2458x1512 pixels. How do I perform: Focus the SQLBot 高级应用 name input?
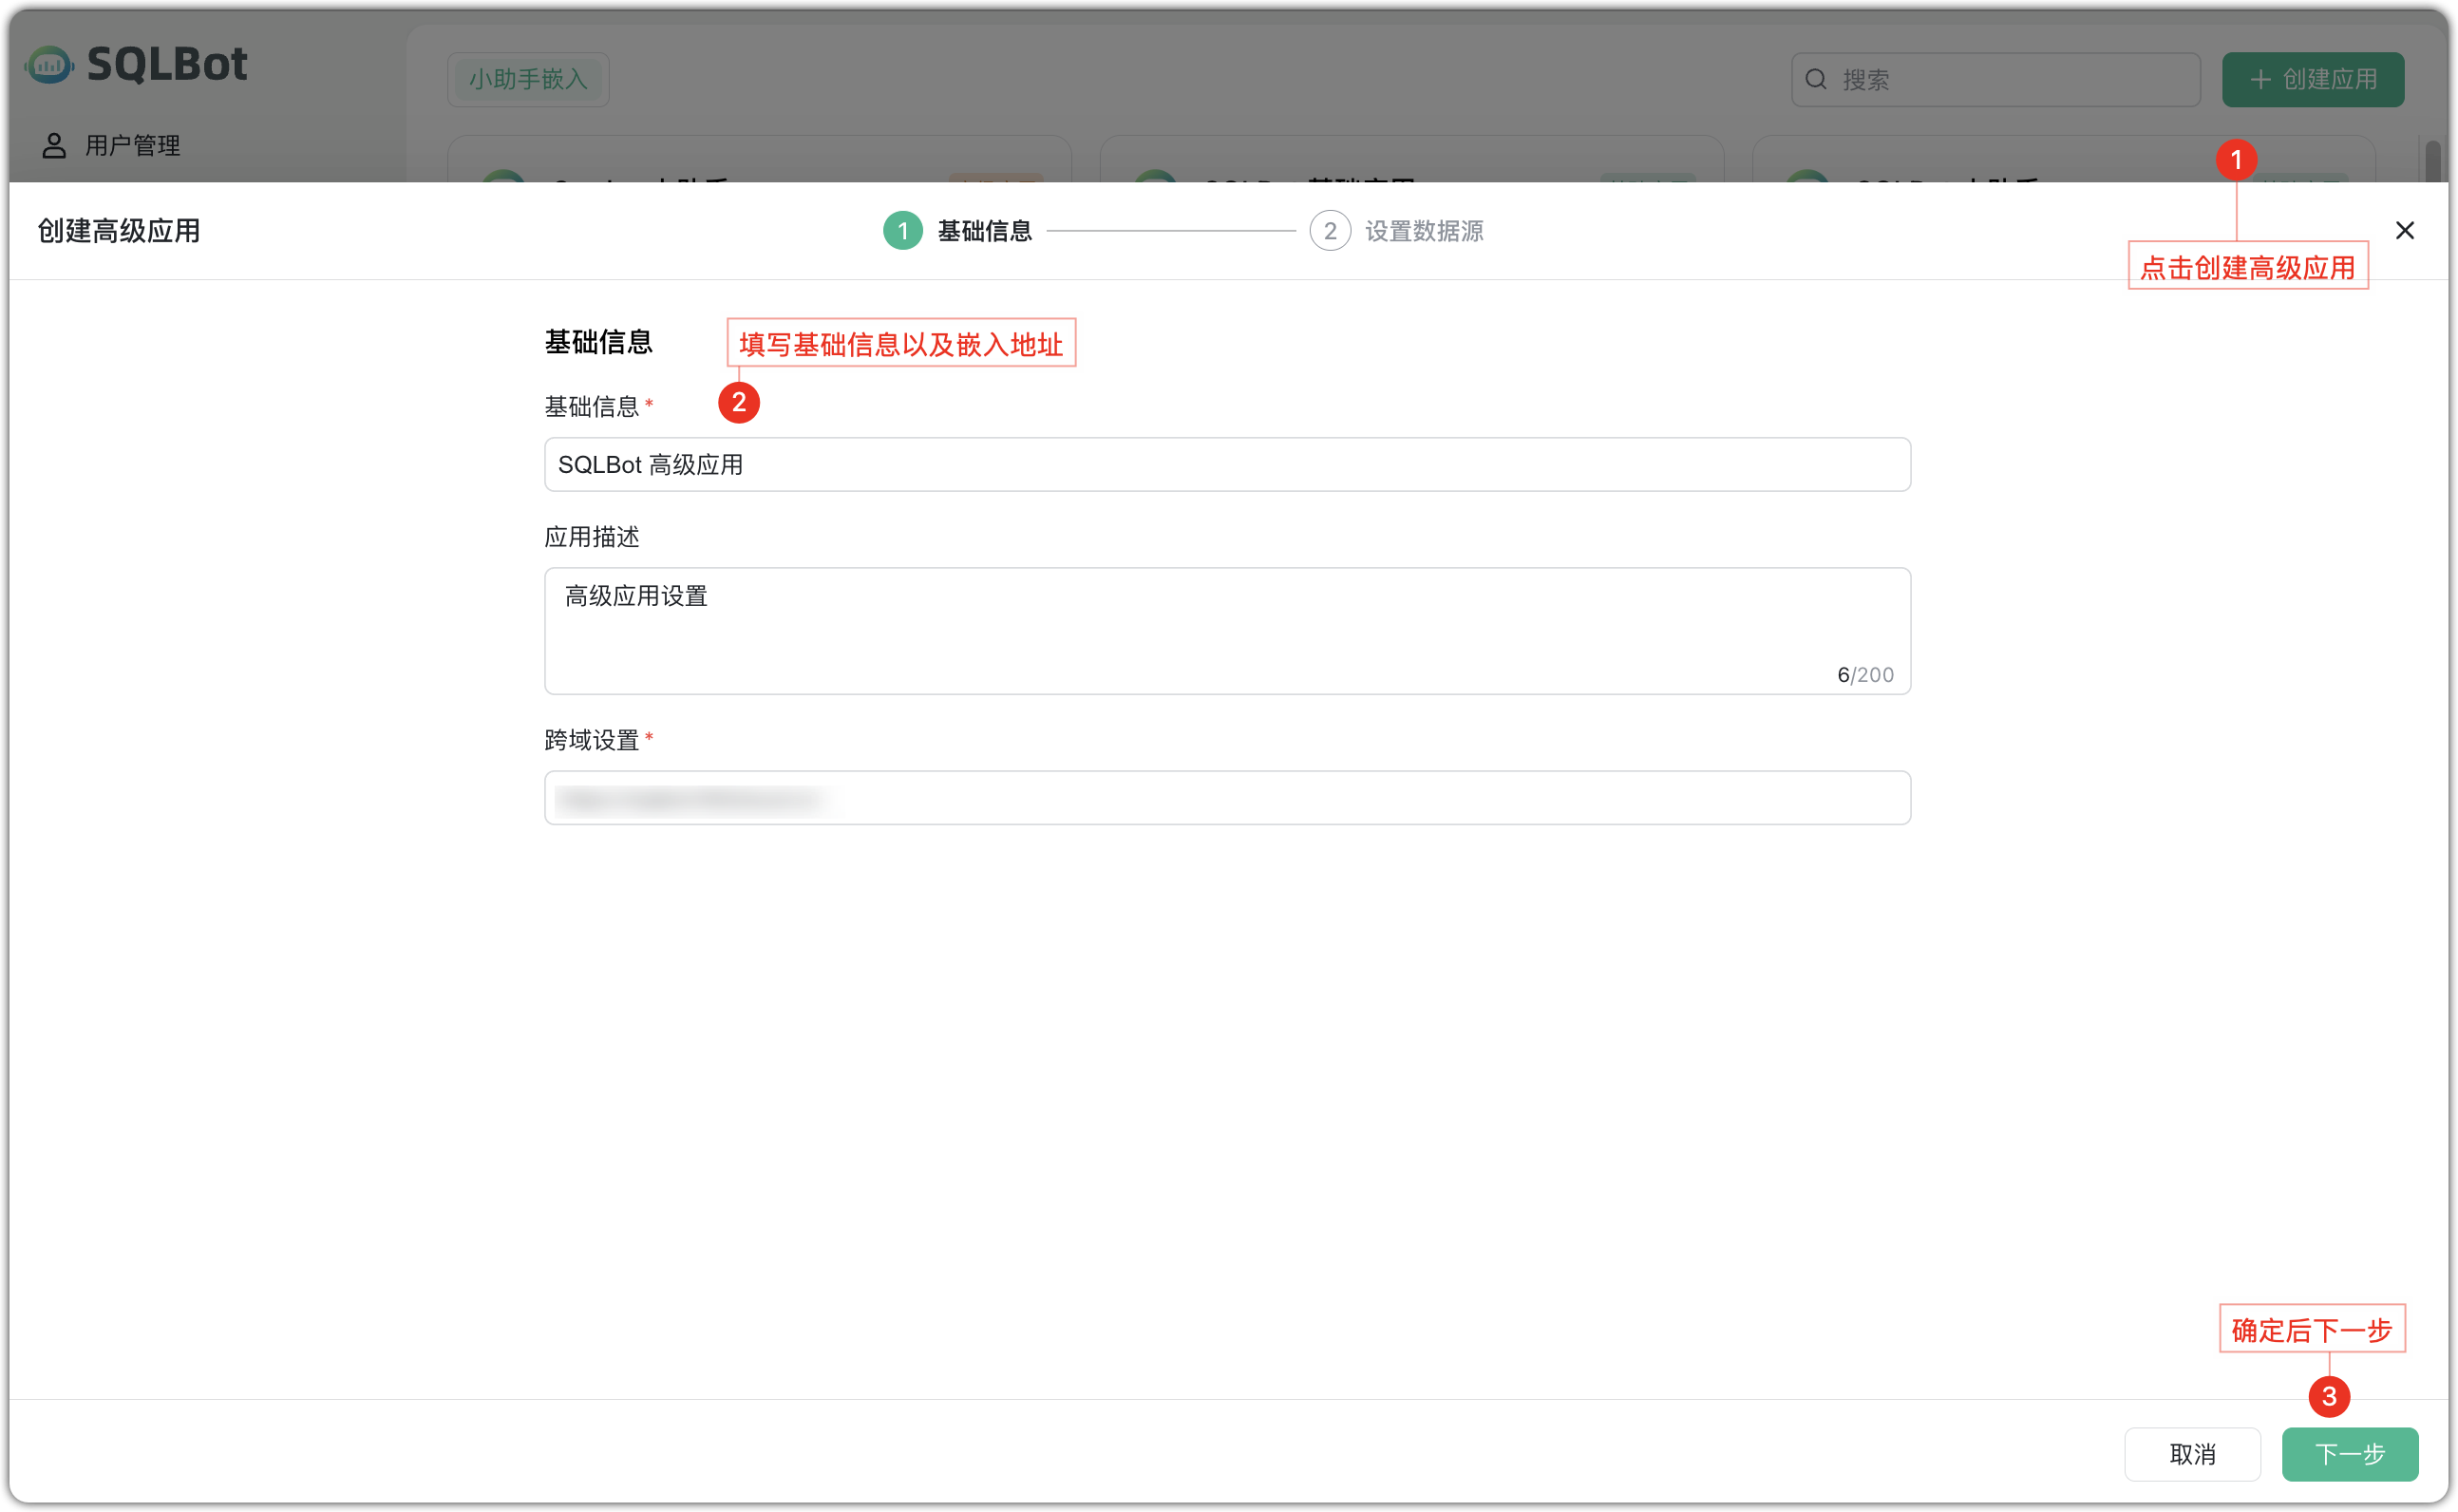[x=1228, y=464]
